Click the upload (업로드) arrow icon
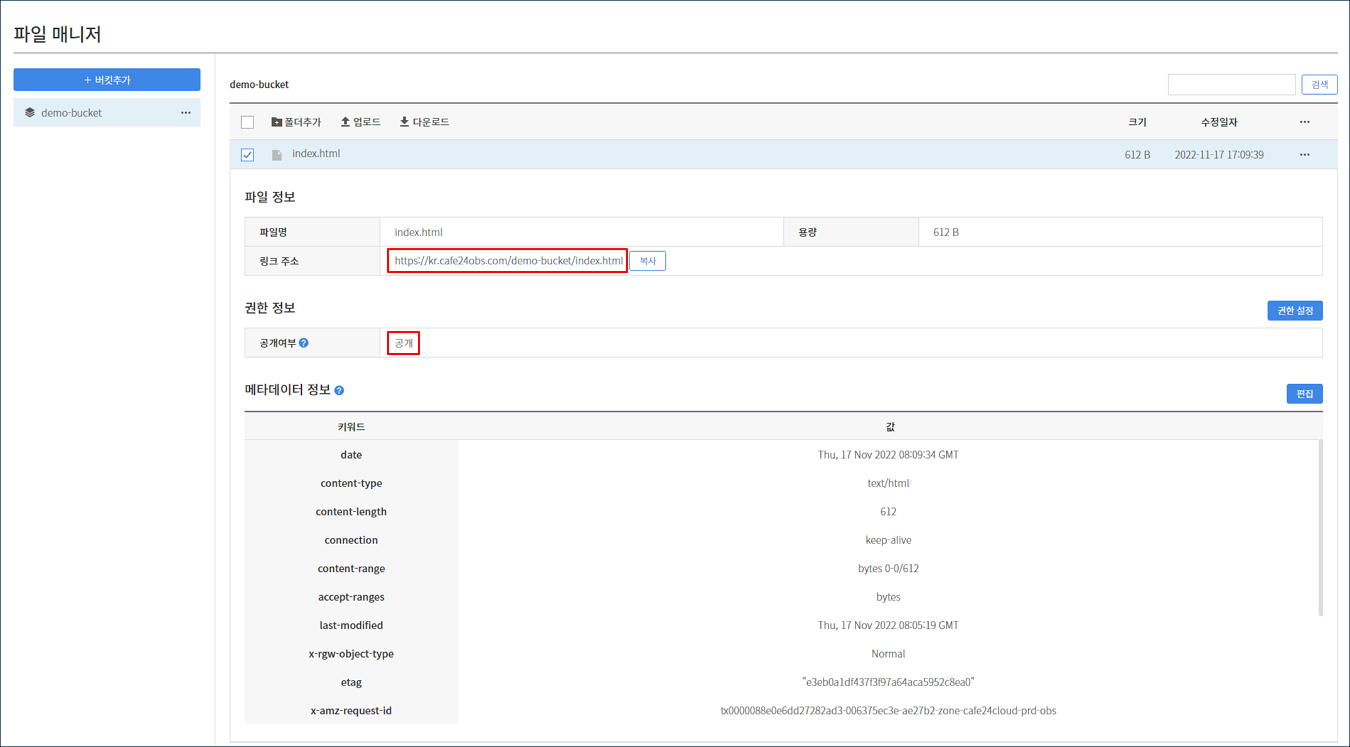This screenshot has height=747, width=1350. click(x=345, y=122)
